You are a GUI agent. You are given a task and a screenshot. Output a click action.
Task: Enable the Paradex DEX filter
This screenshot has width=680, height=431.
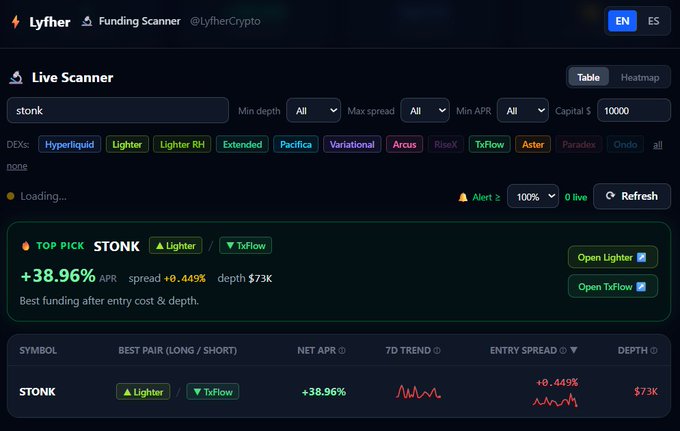579,144
